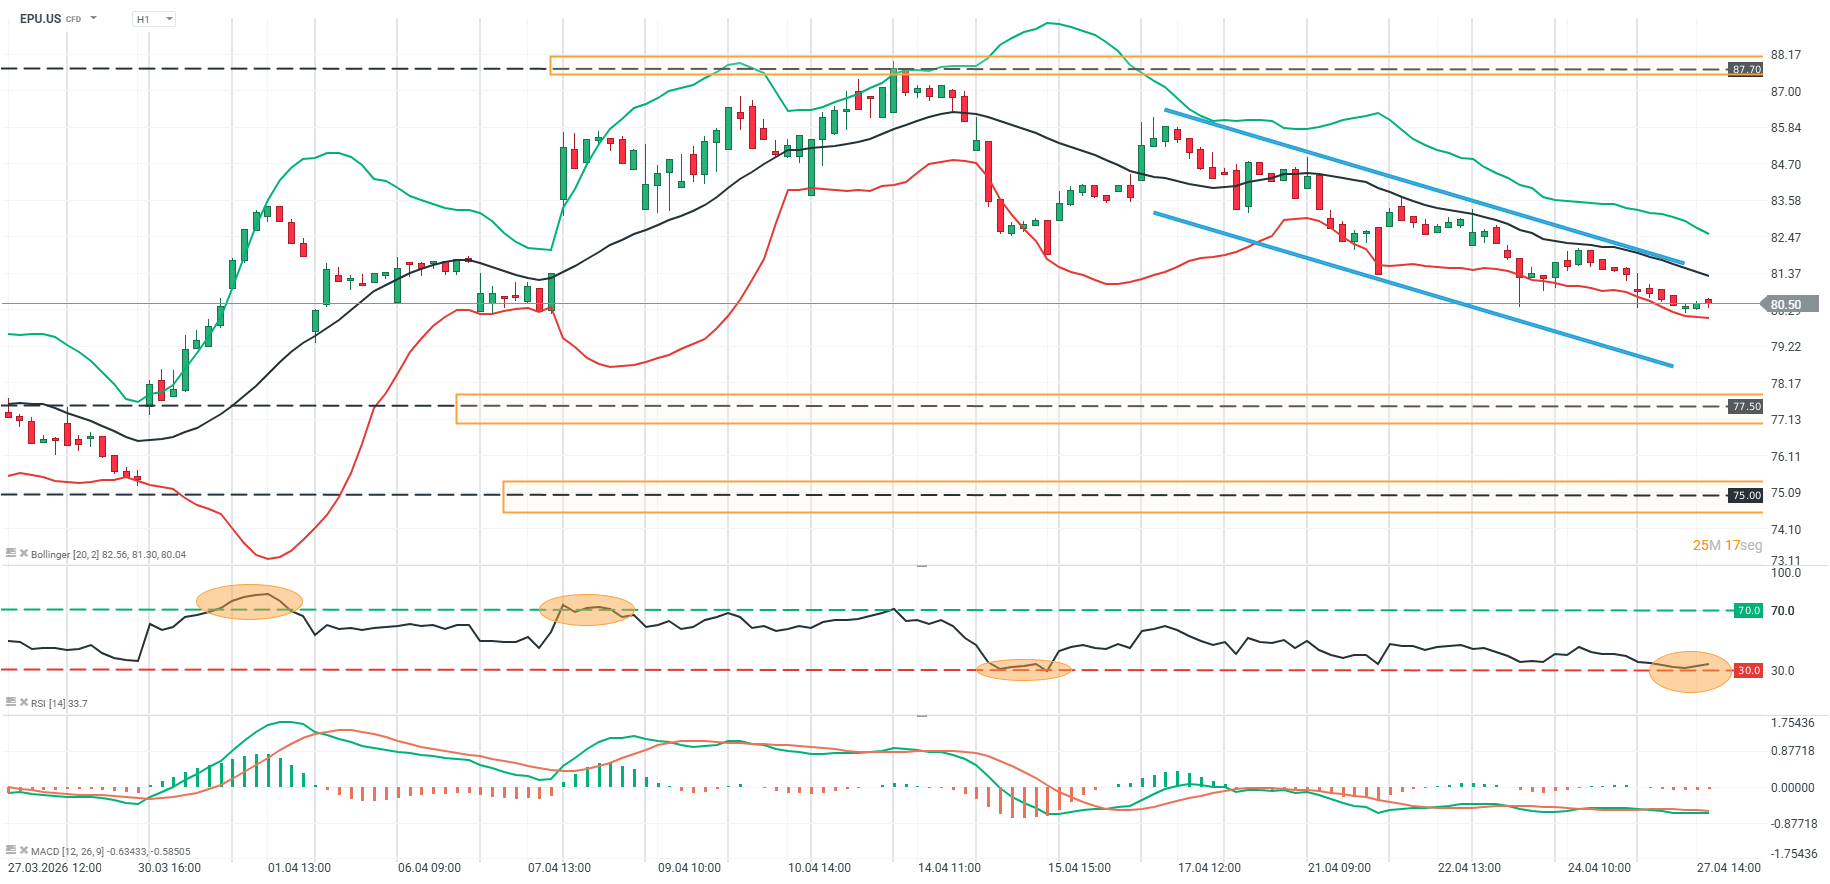
Task: Click the RSI 70.0 overbought level tag
Action: pyautogui.click(x=1748, y=610)
